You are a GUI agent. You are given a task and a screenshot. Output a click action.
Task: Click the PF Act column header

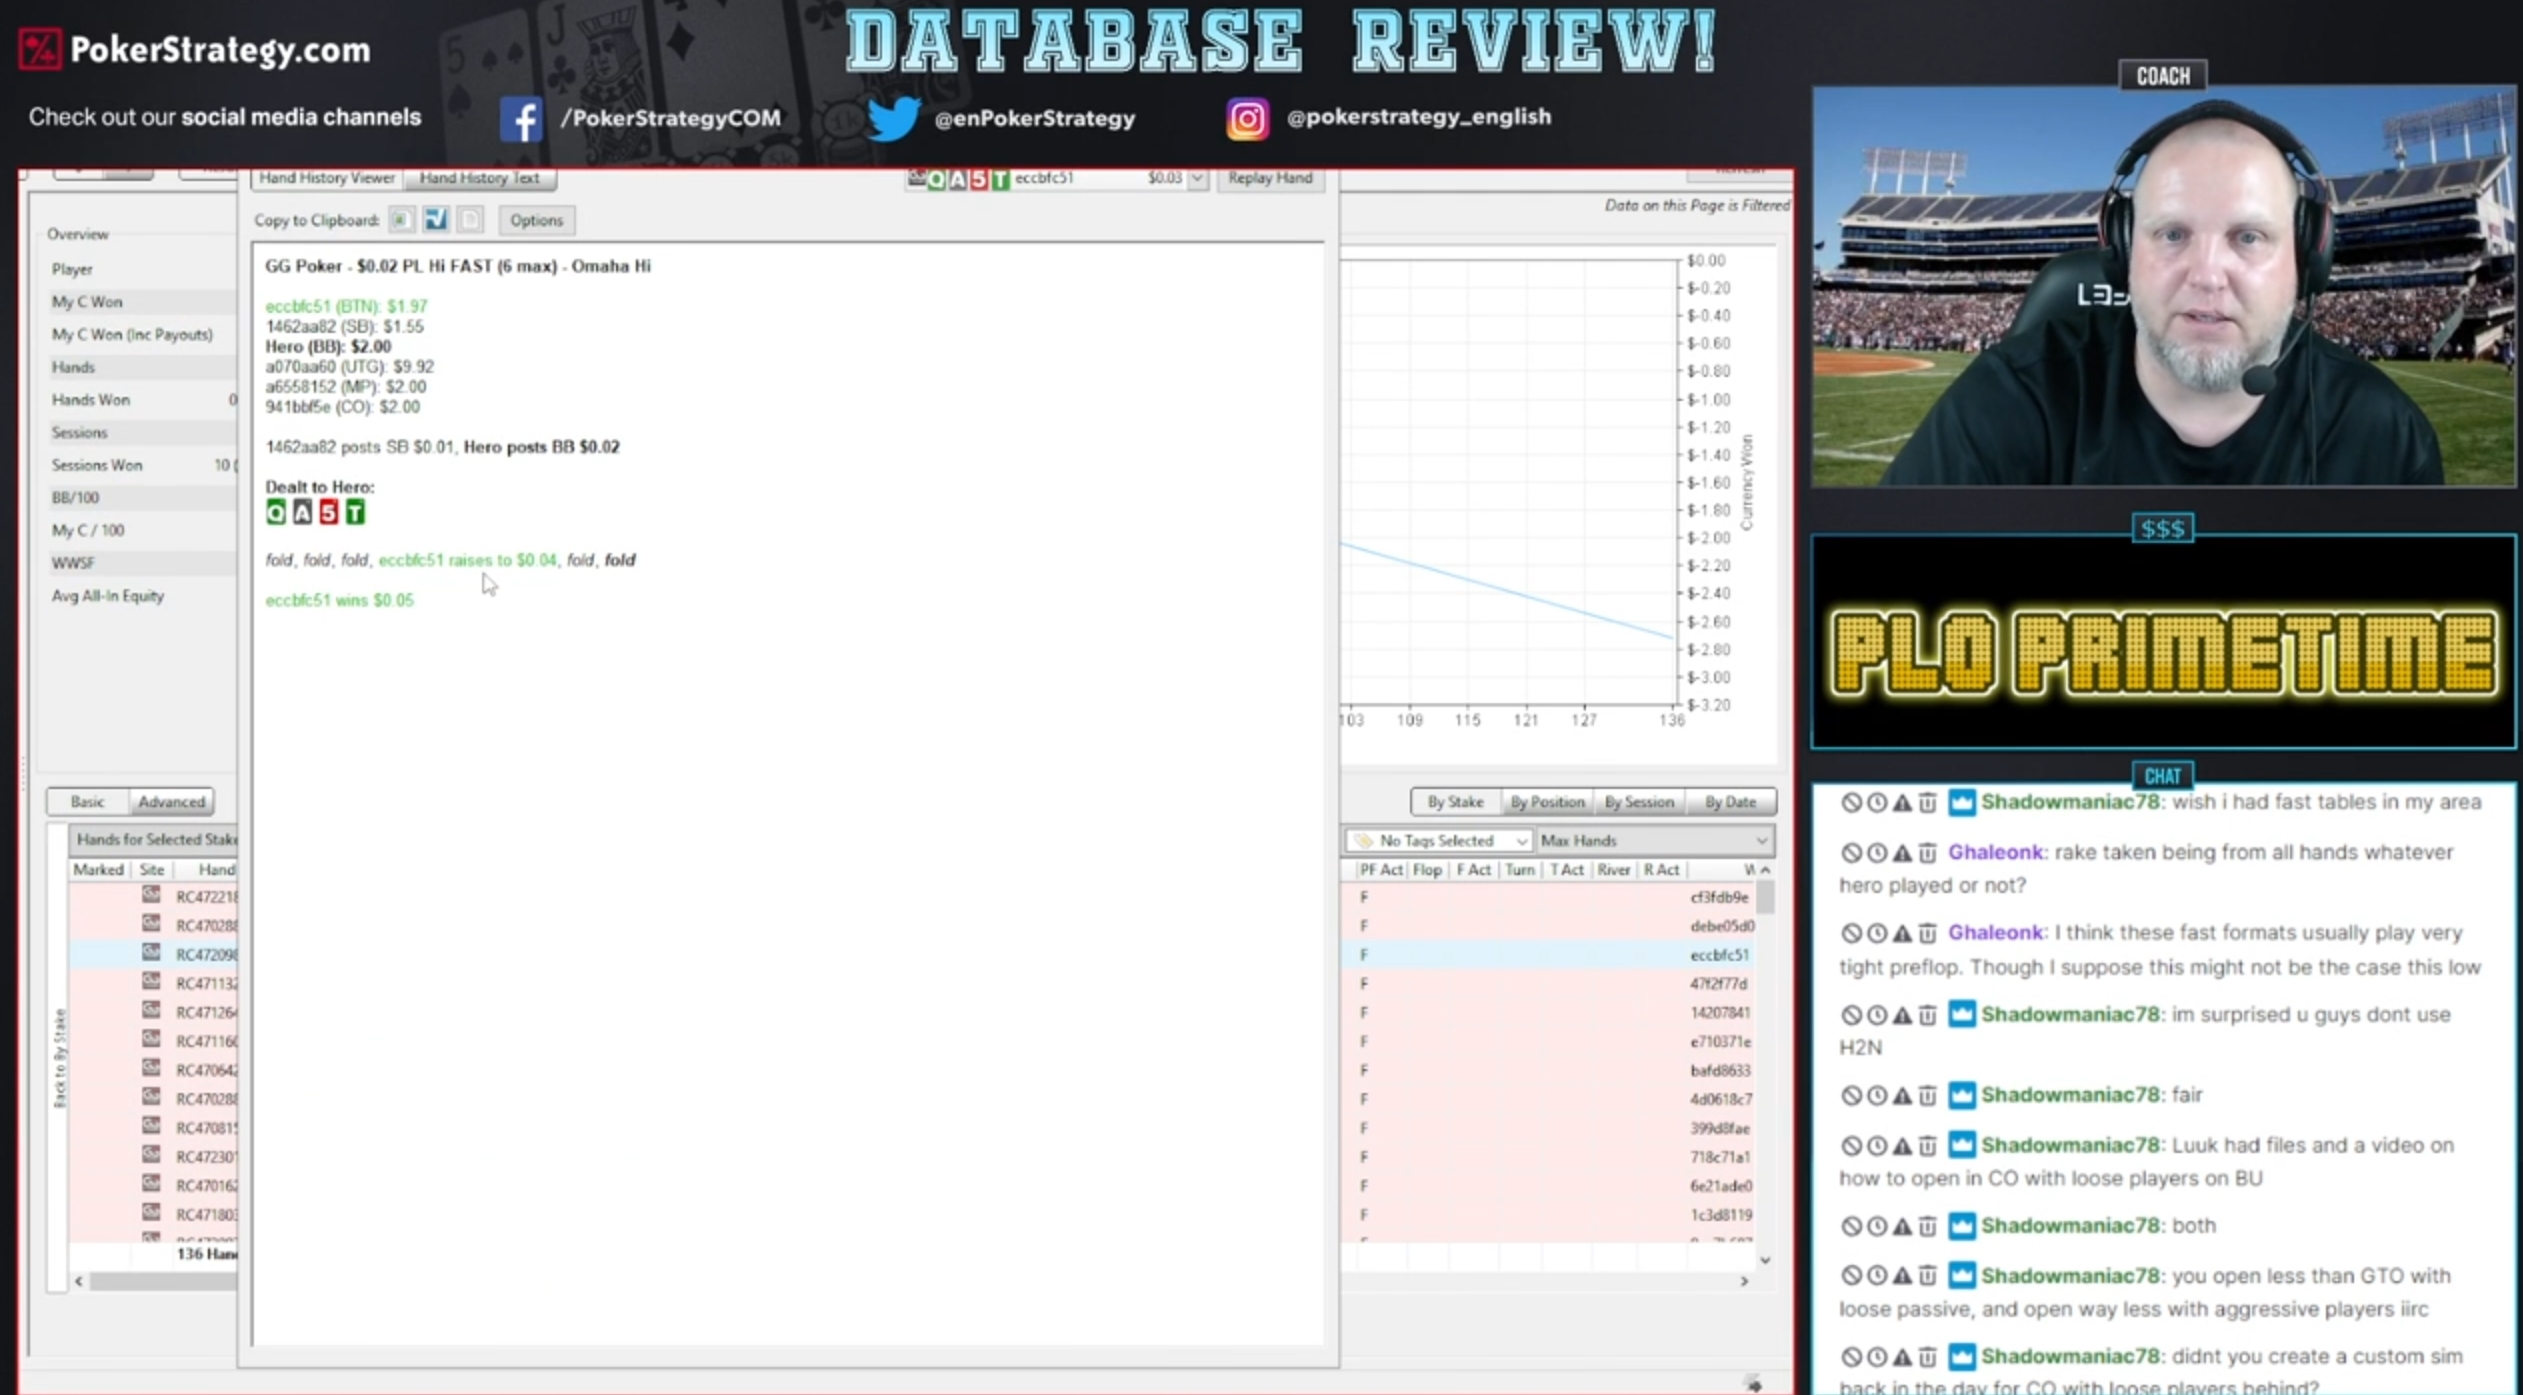point(1381,870)
